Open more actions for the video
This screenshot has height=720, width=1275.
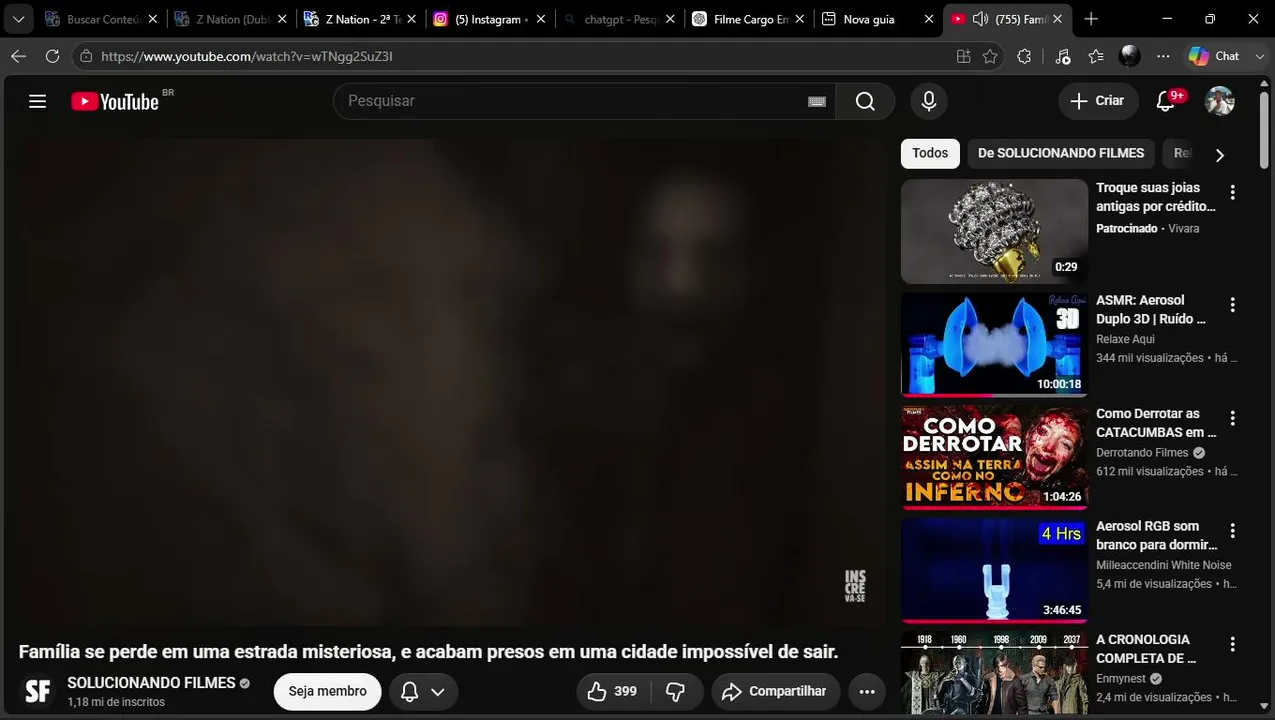(x=867, y=691)
